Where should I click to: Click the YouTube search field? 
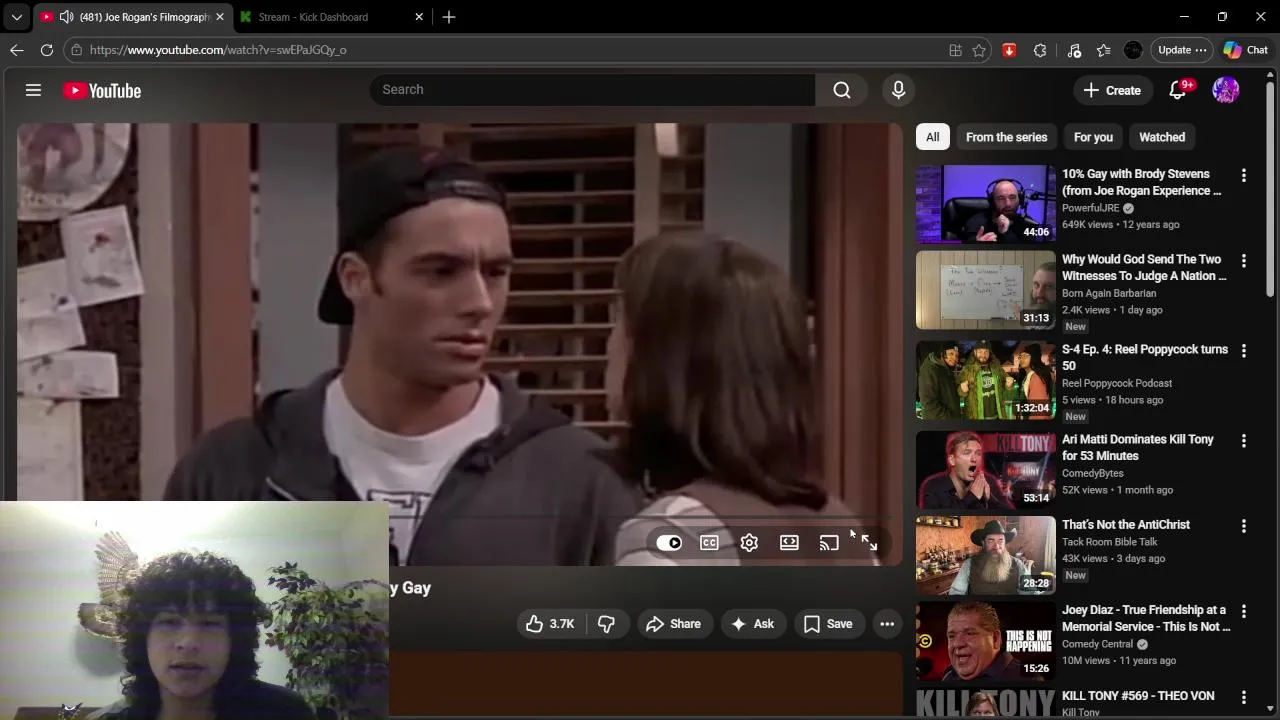[x=592, y=90]
